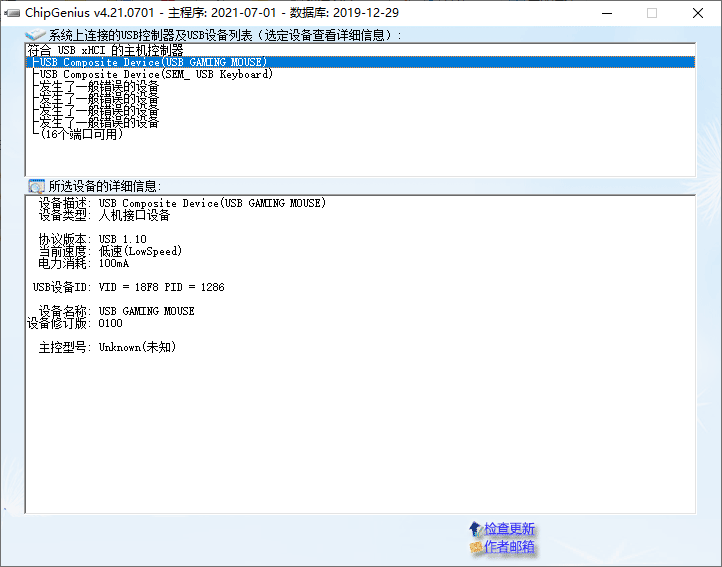
Task: Open the 检查更新 check-for-updates link
Action: click(x=509, y=529)
